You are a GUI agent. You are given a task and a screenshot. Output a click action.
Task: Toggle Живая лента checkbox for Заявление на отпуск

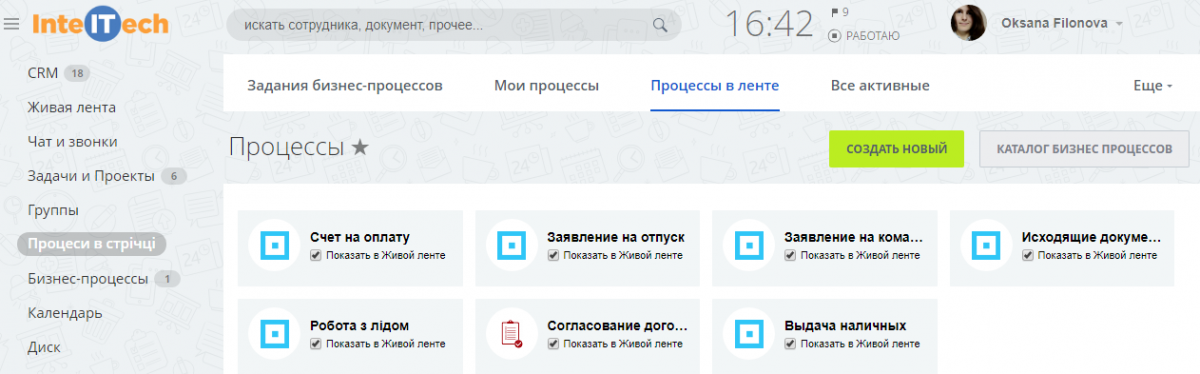(554, 256)
